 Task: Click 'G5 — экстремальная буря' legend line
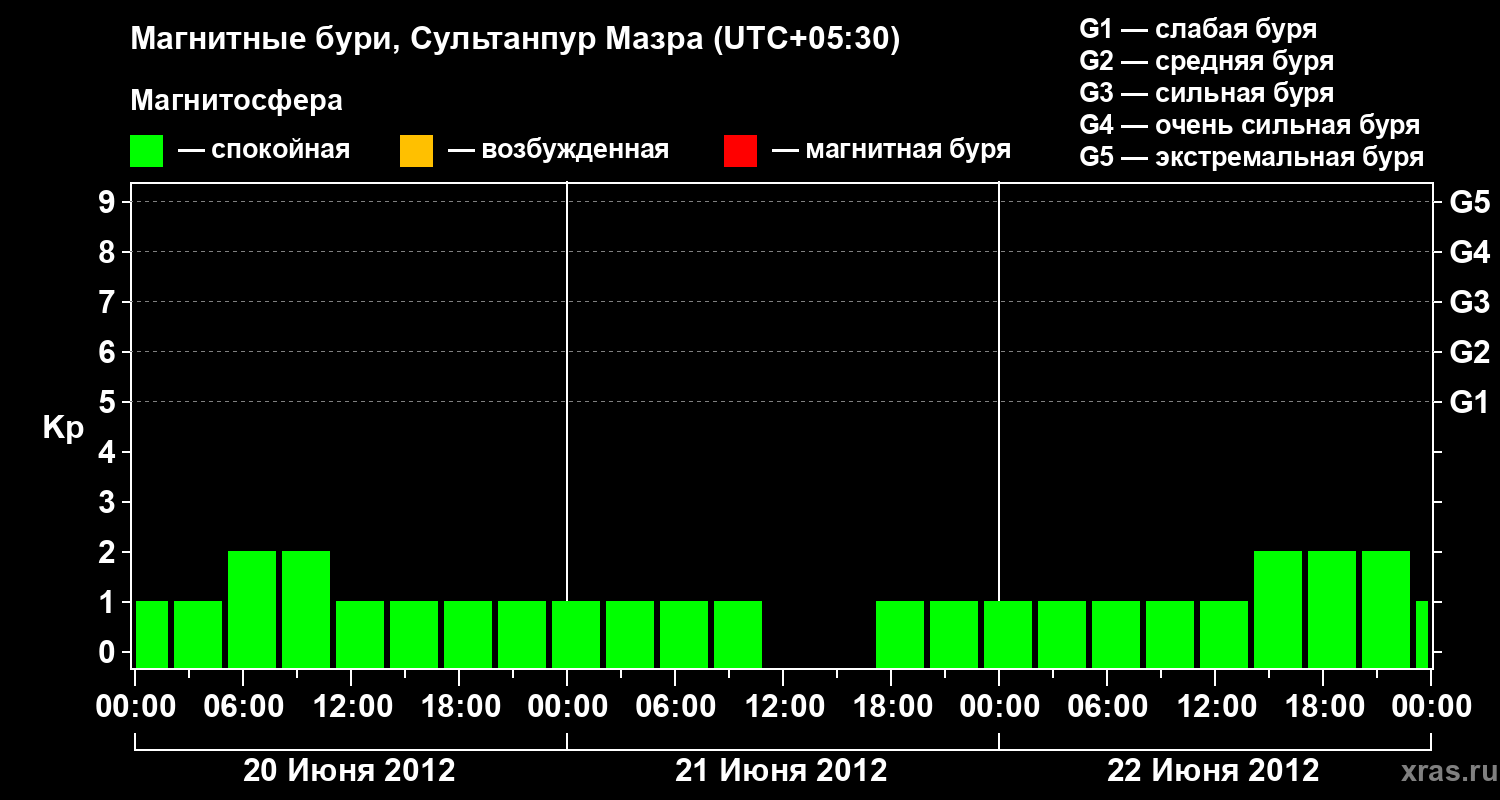point(1252,158)
